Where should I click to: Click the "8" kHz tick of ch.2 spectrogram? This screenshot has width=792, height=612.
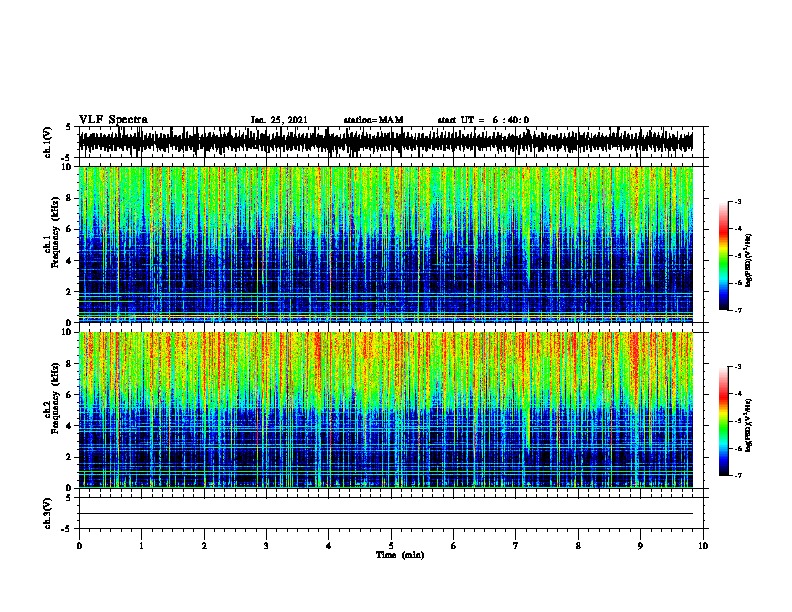coord(69,364)
